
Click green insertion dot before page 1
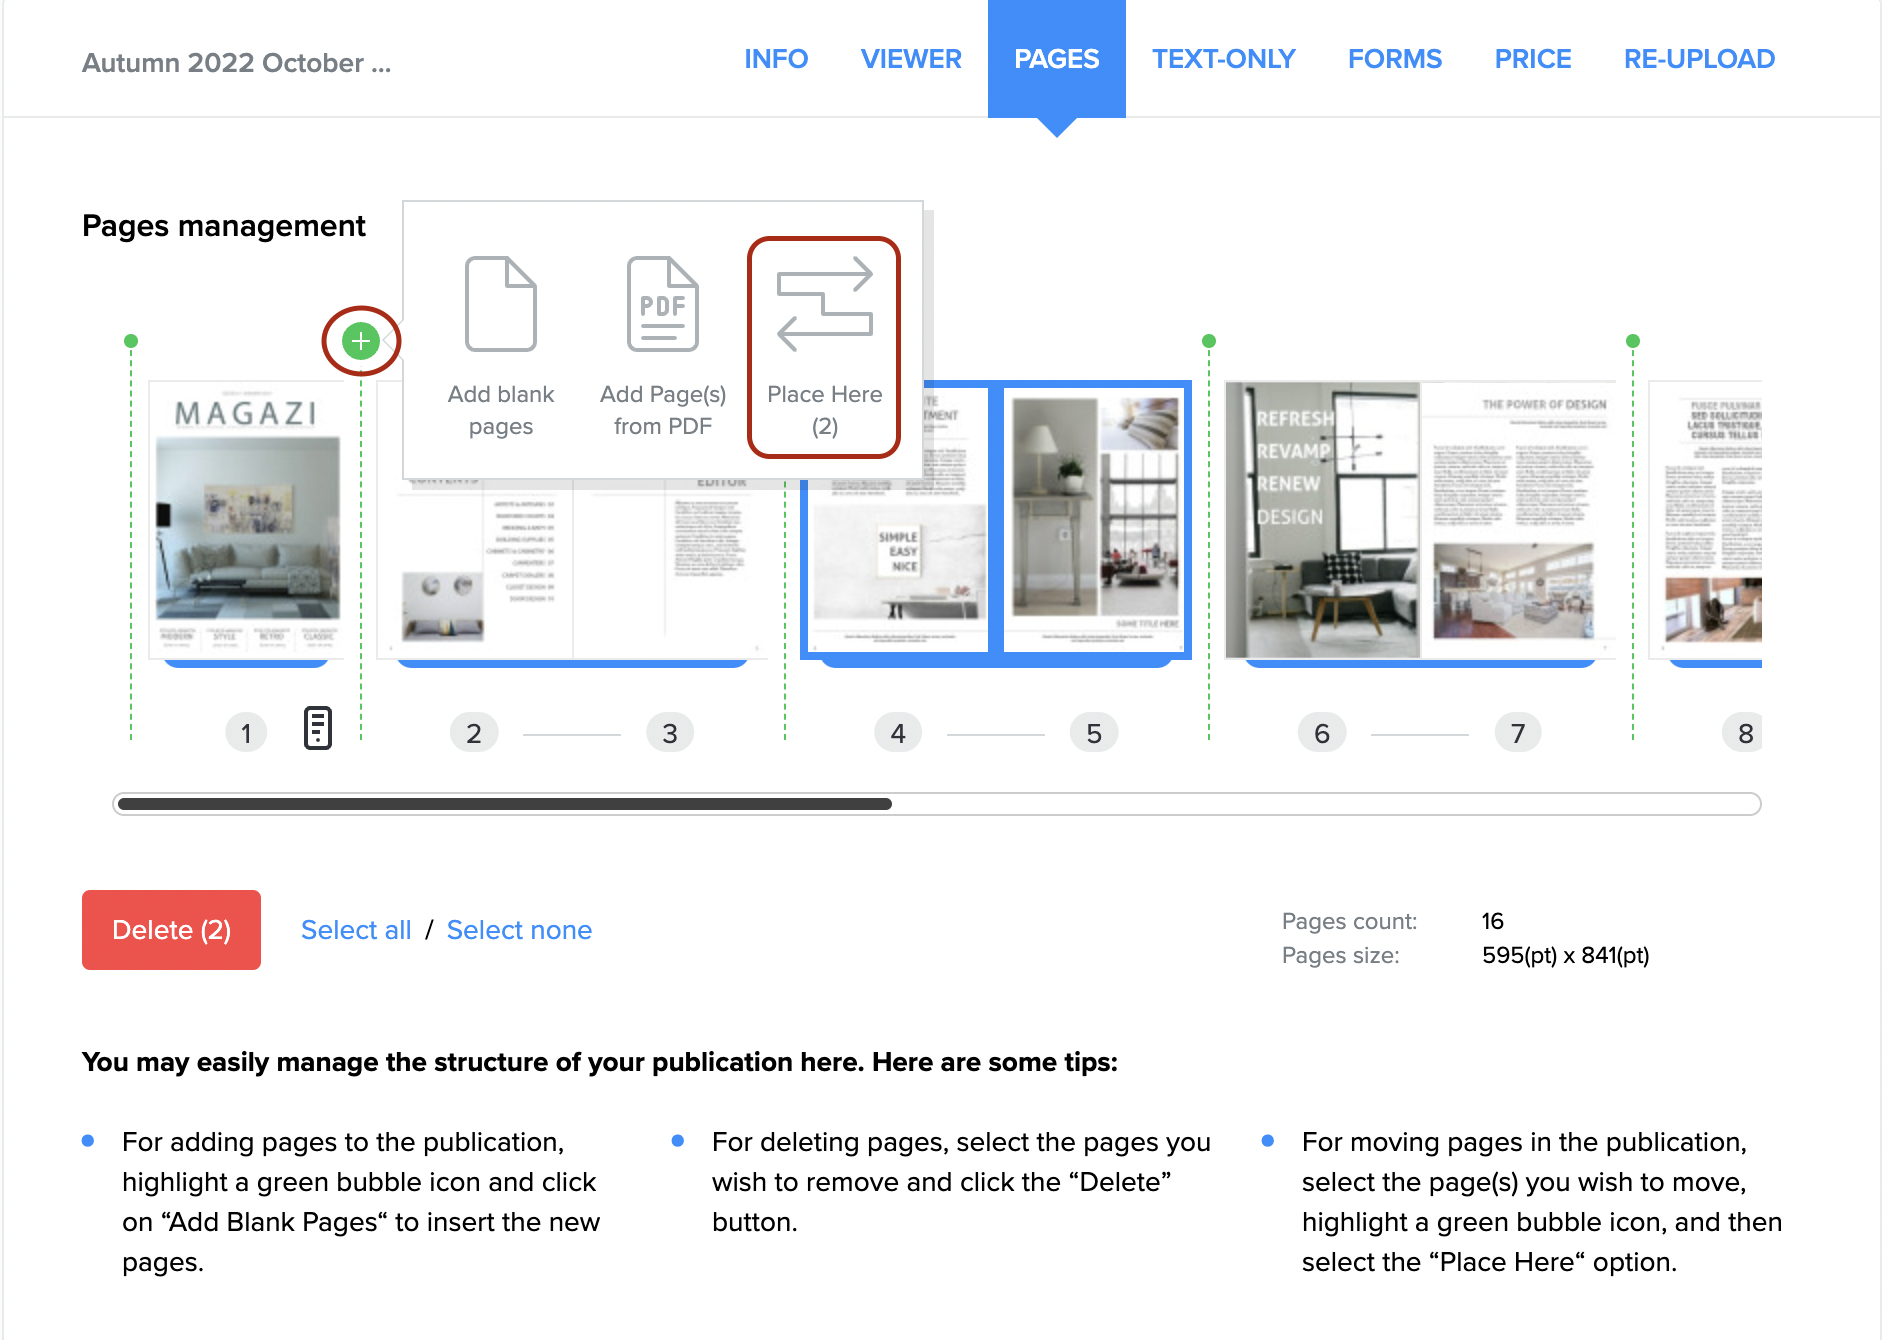[131, 341]
